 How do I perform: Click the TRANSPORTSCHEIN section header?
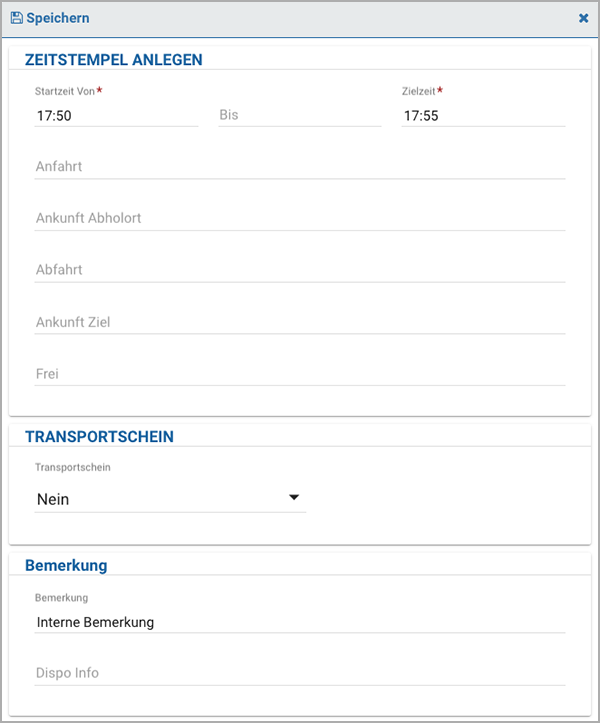[x=99, y=437]
